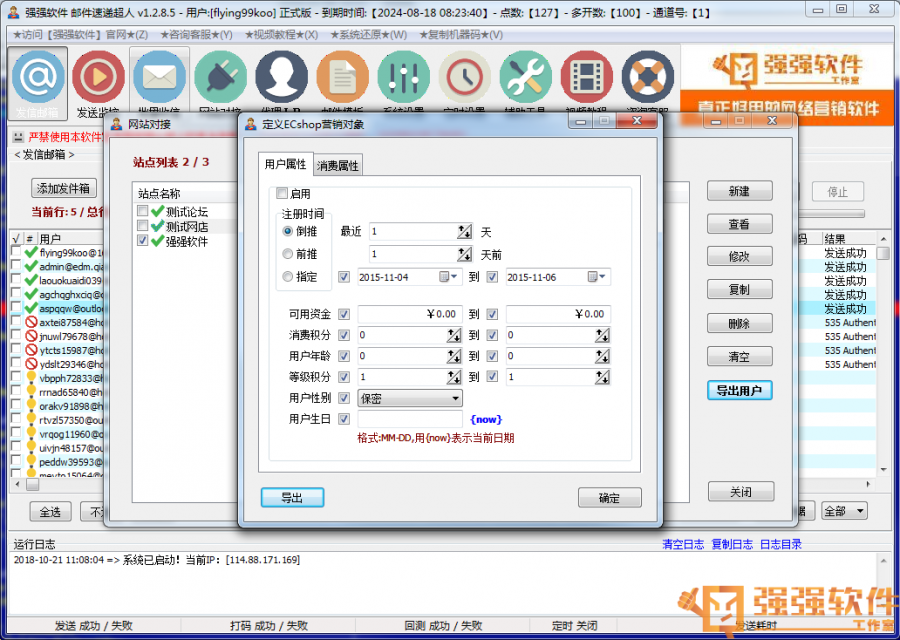Screen dimensions: 900x640
Task: Click stepper for 最近 days value
Action: [x=464, y=232]
